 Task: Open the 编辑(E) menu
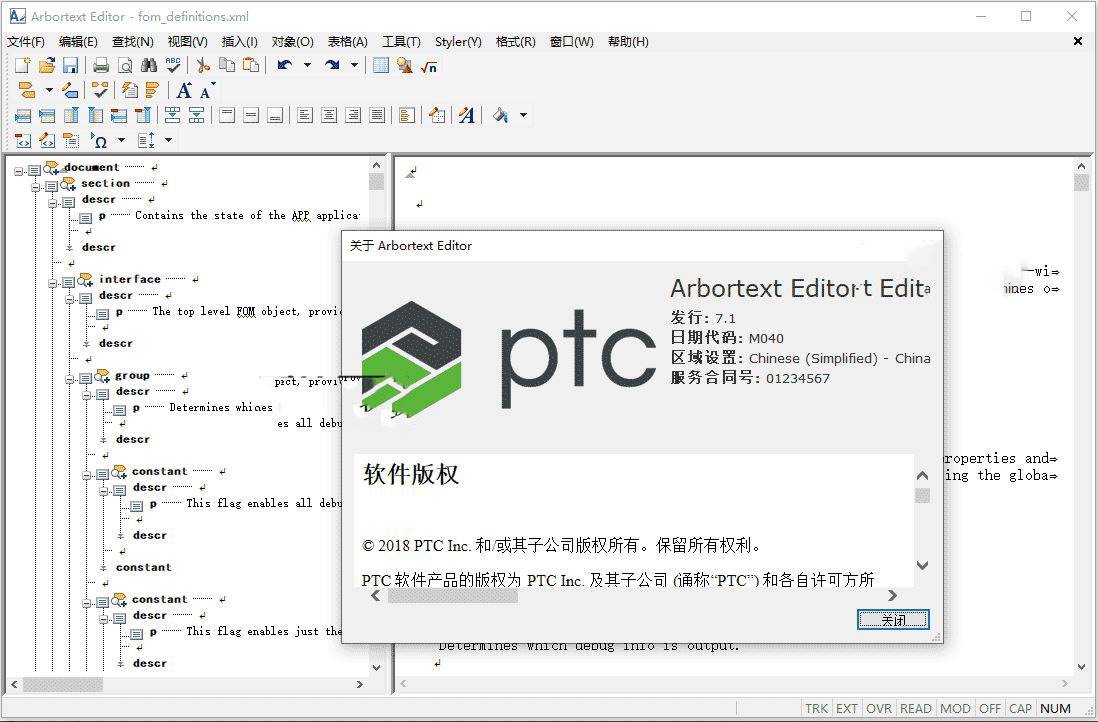(78, 41)
